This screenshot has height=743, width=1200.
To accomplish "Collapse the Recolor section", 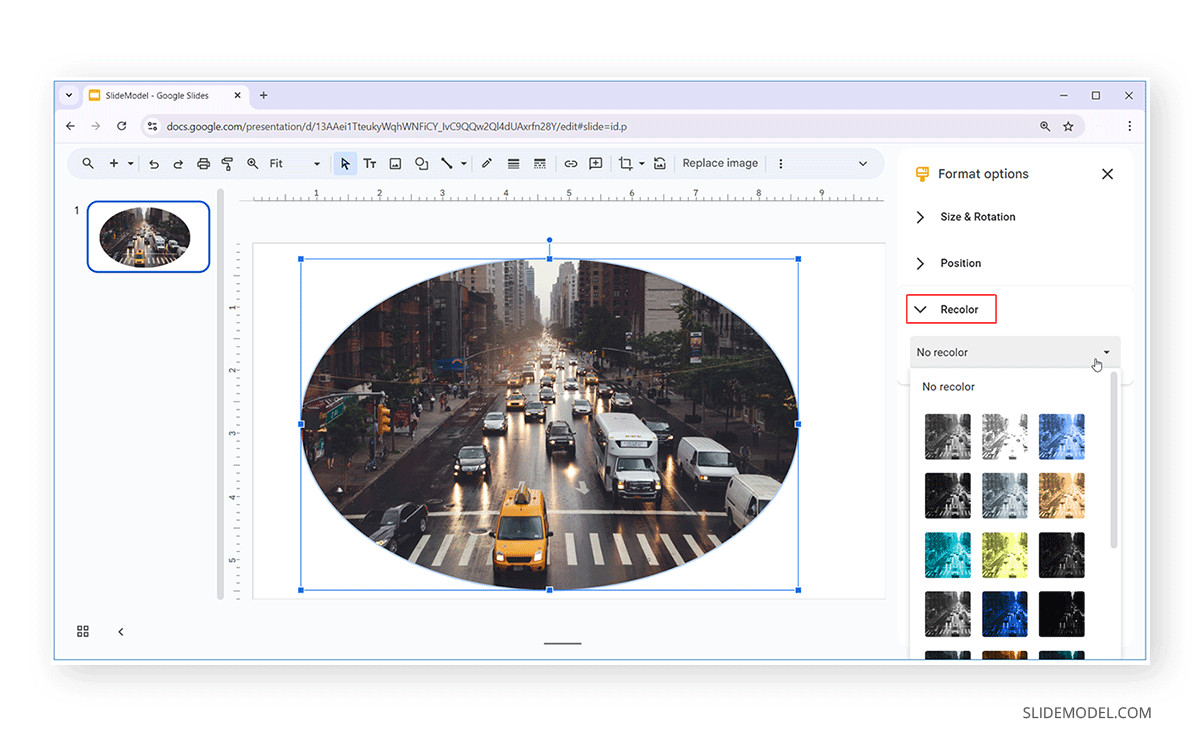I will [x=951, y=310].
